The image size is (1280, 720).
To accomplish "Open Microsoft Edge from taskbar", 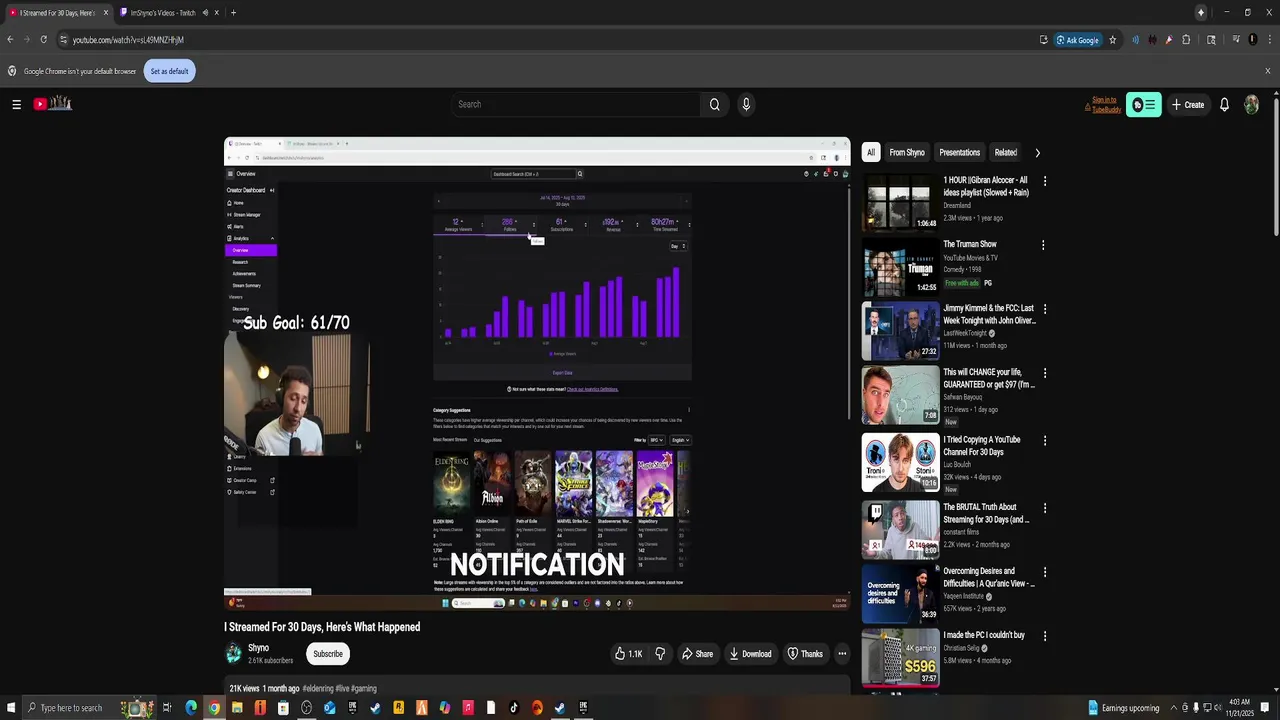I will point(191,708).
